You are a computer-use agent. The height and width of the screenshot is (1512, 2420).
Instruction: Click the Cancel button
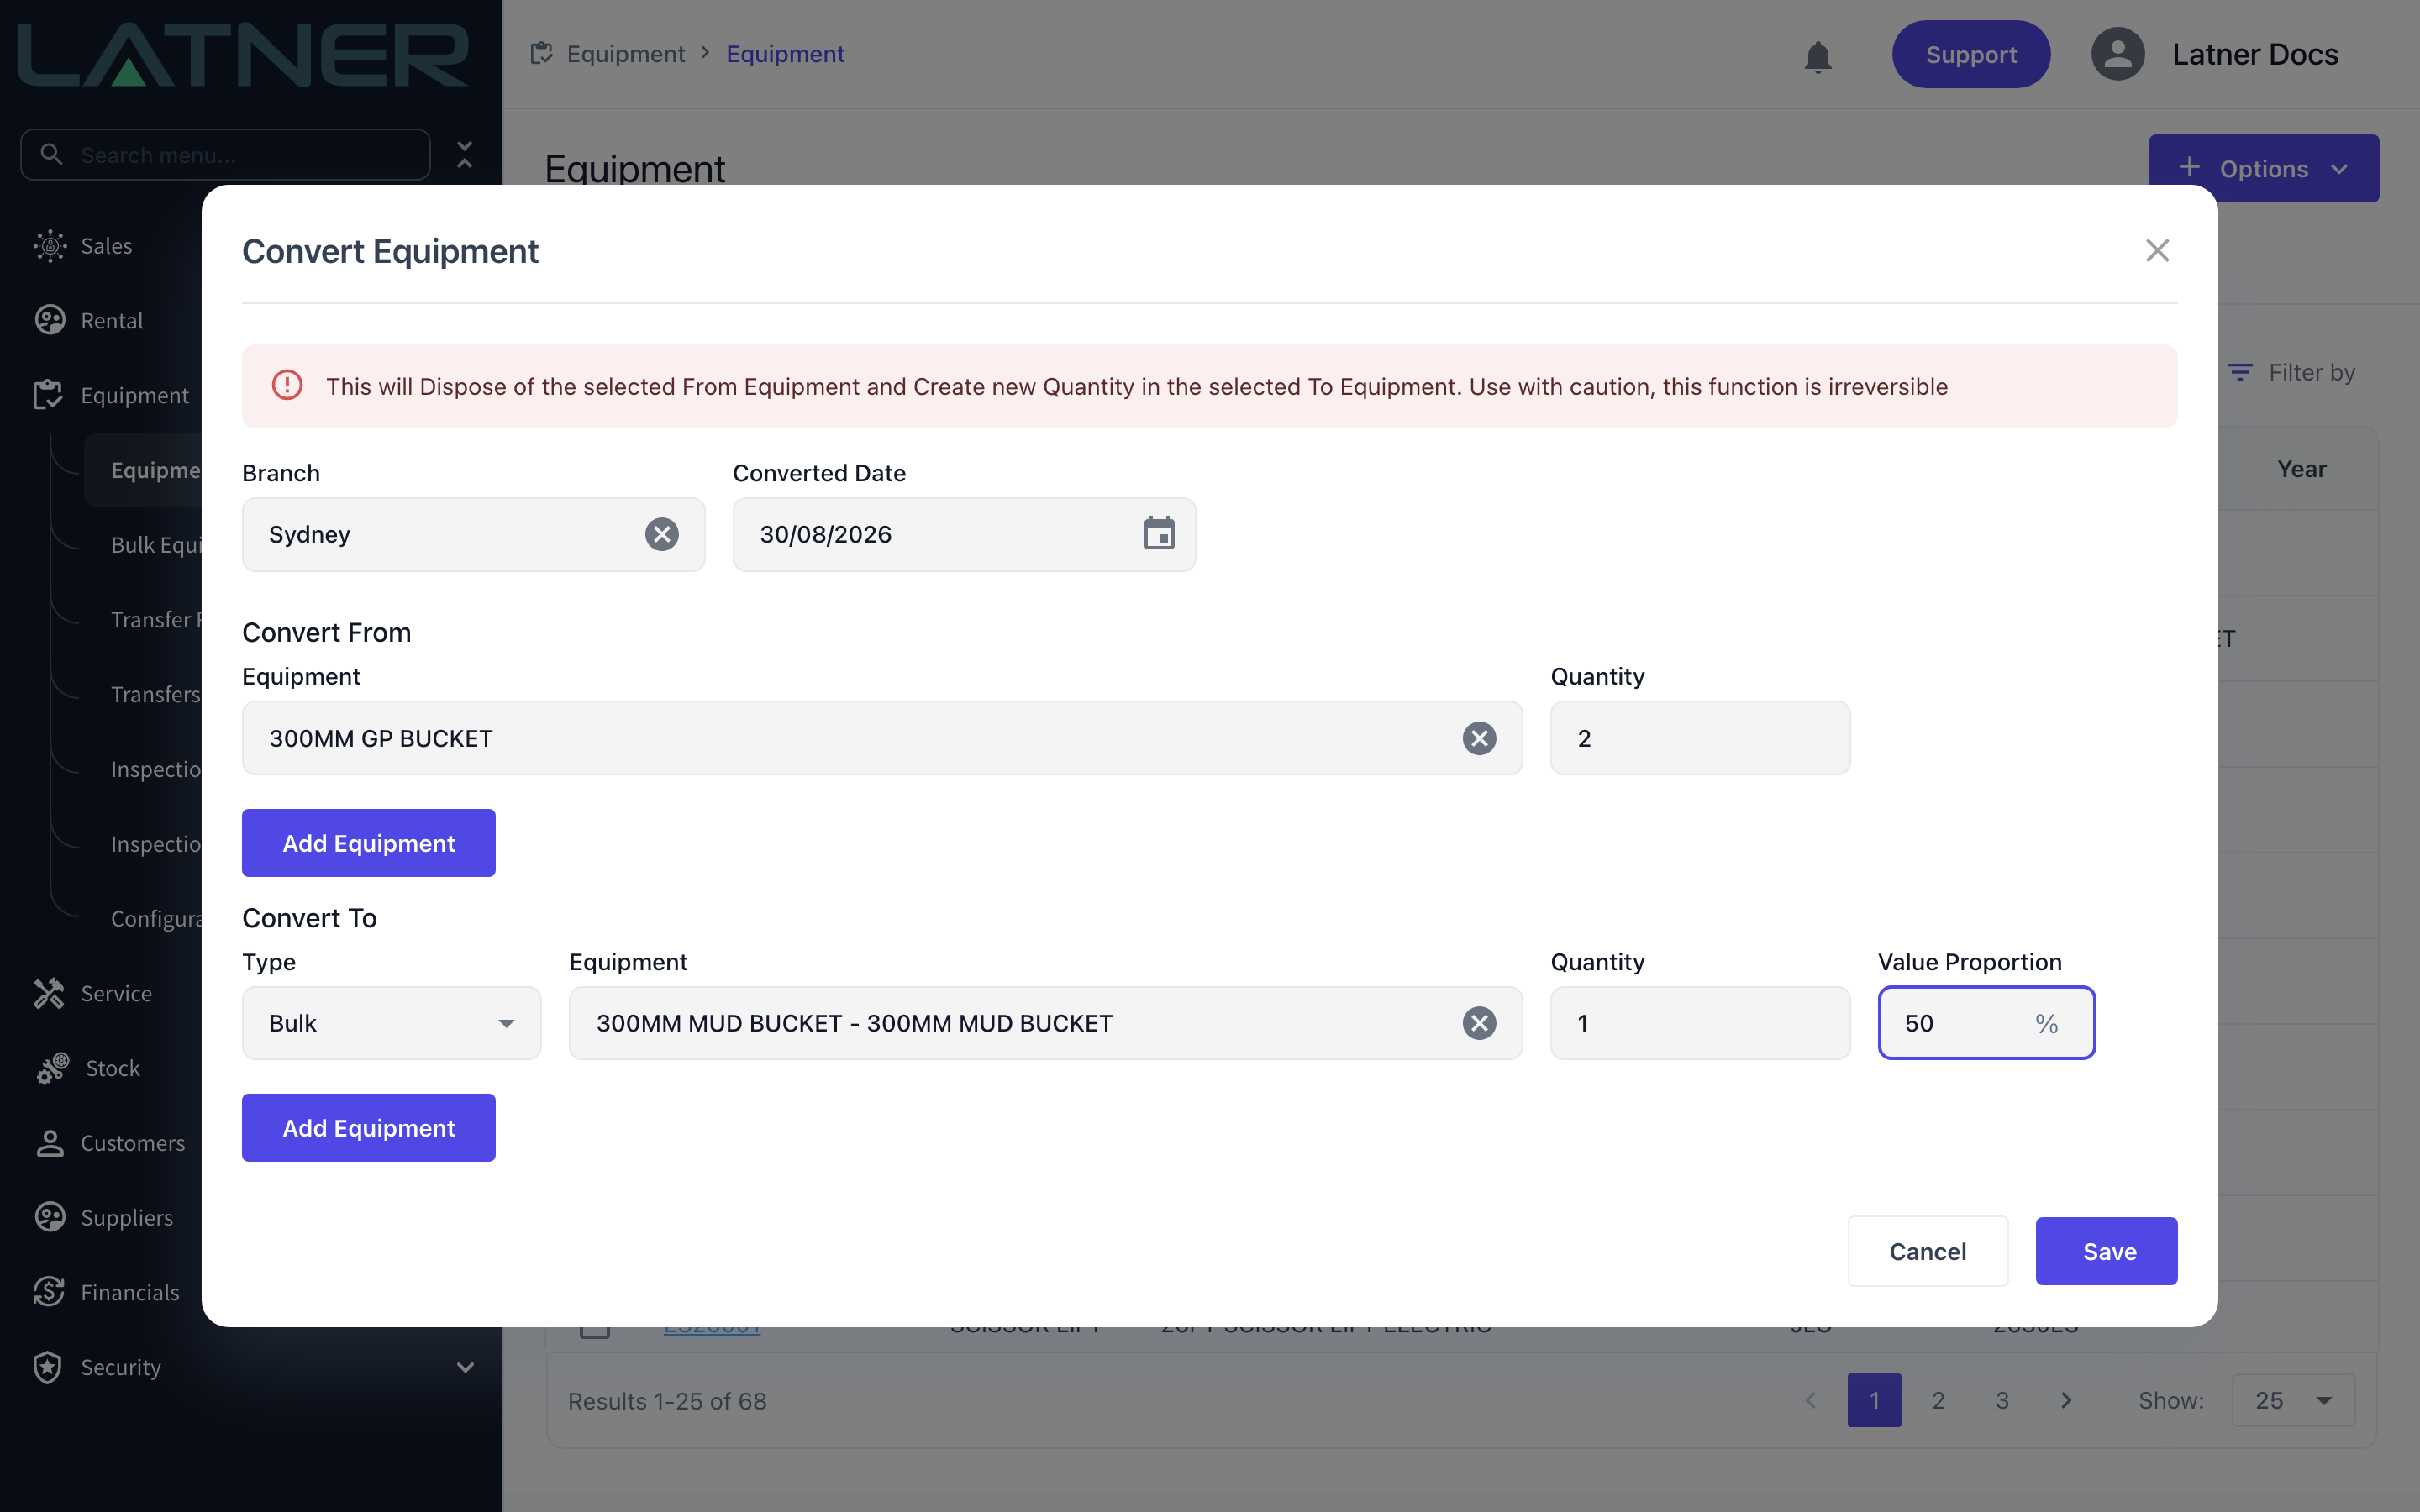pos(1927,1251)
